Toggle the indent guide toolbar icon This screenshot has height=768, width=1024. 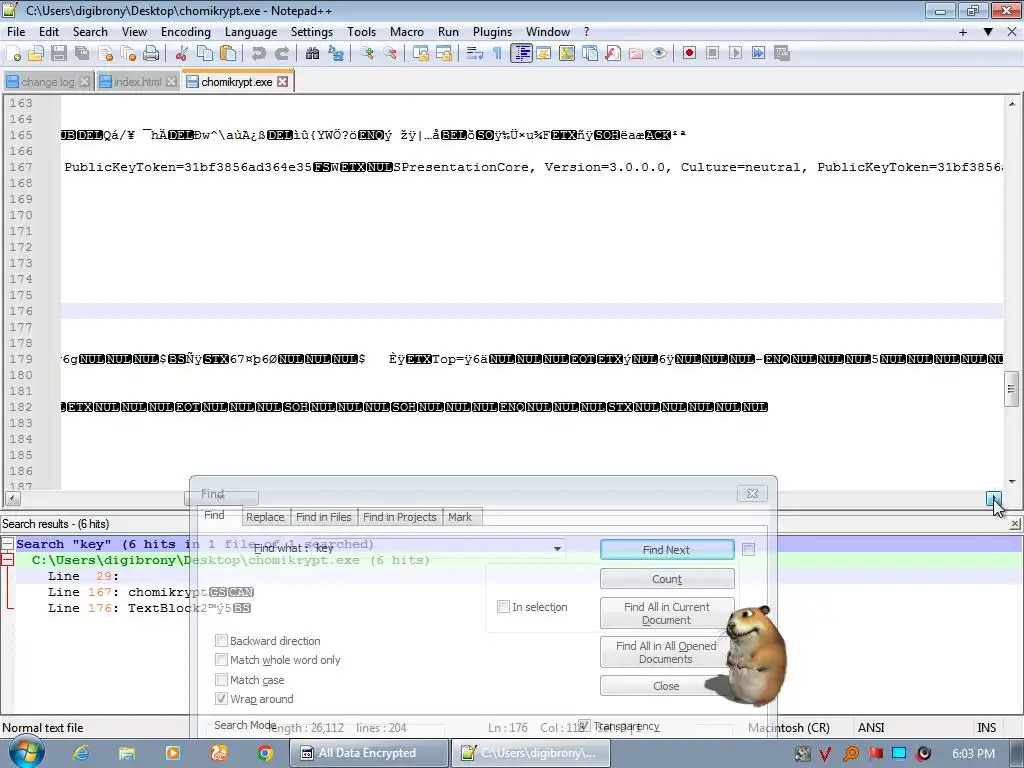click(521, 54)
